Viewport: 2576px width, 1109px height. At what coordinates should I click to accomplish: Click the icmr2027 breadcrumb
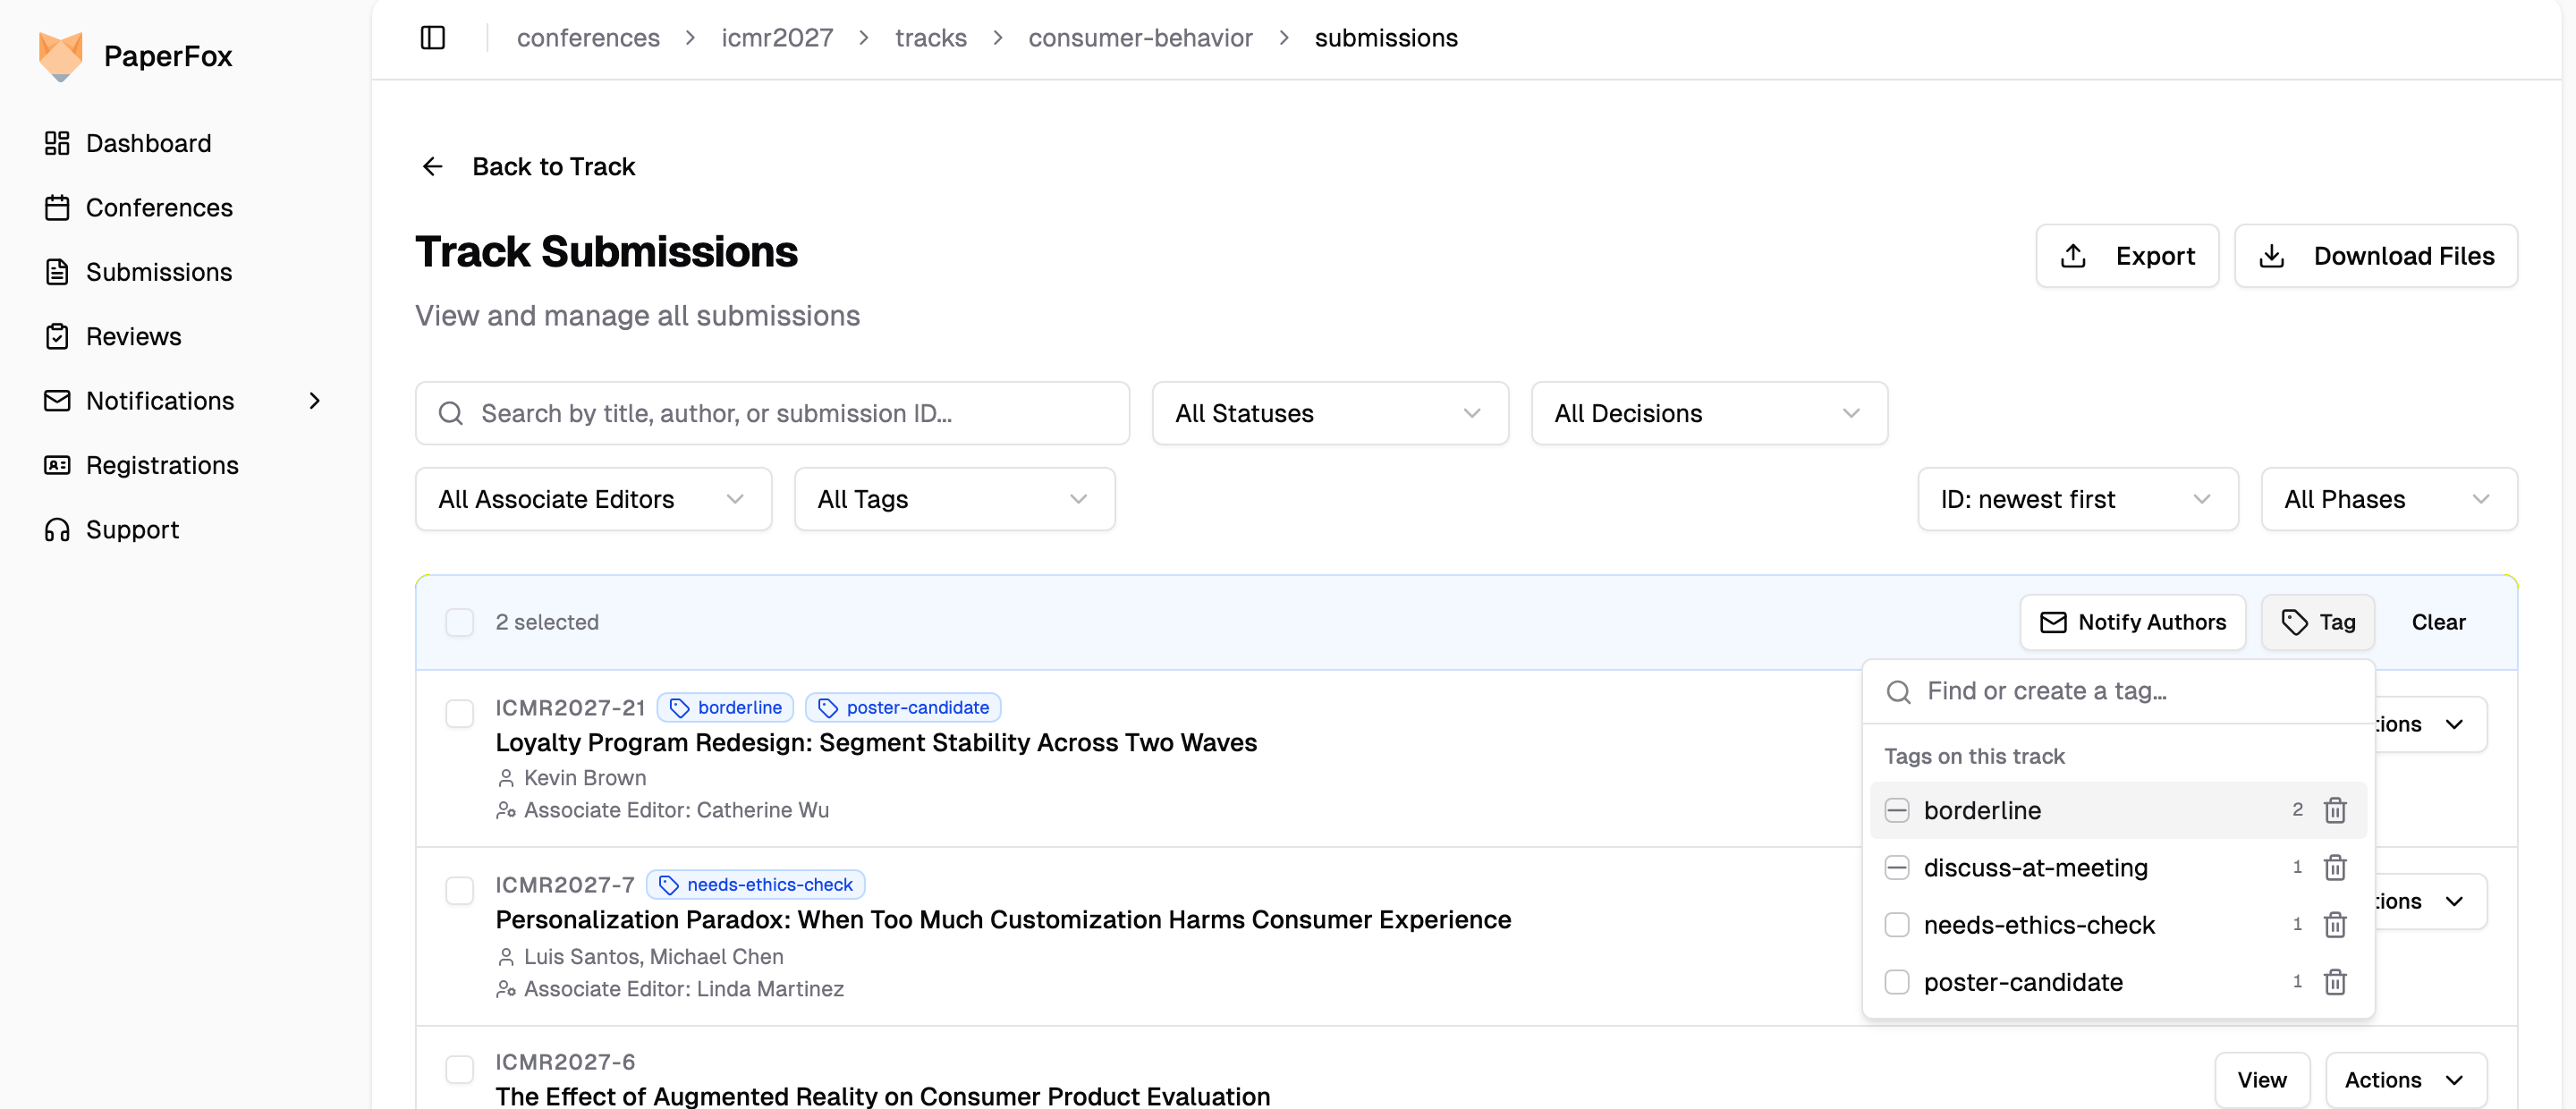[777, 38]
